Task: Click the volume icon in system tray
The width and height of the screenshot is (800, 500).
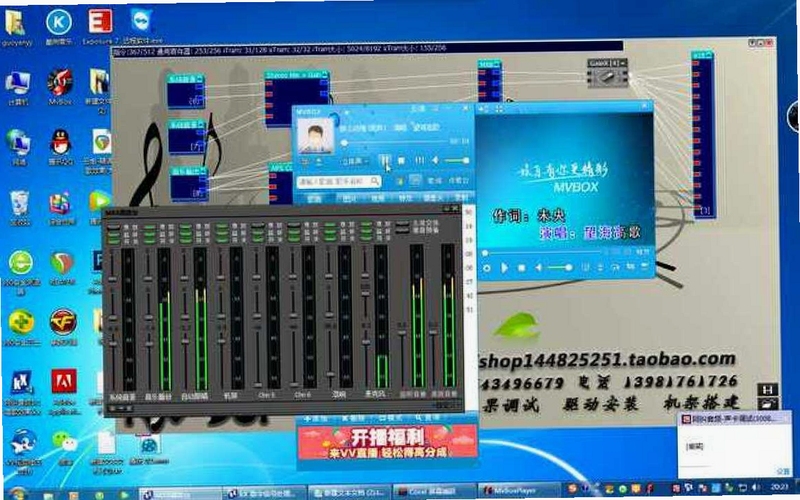Action: [756, 489]
